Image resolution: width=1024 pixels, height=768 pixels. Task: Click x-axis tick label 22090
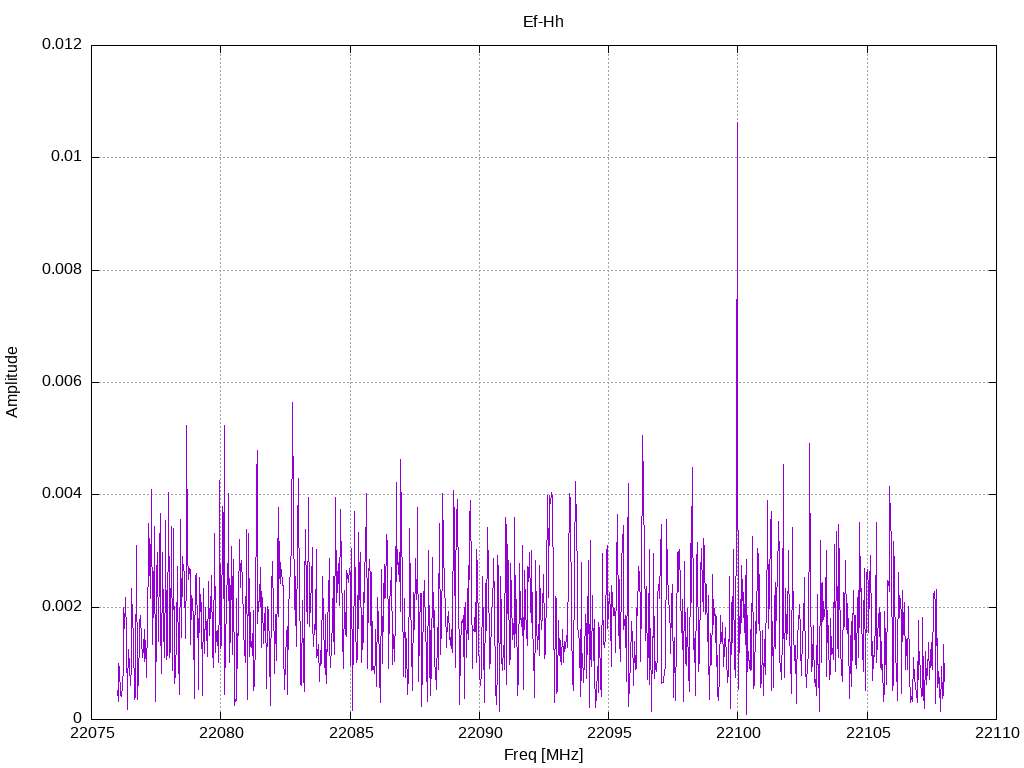tap(479, 733)
